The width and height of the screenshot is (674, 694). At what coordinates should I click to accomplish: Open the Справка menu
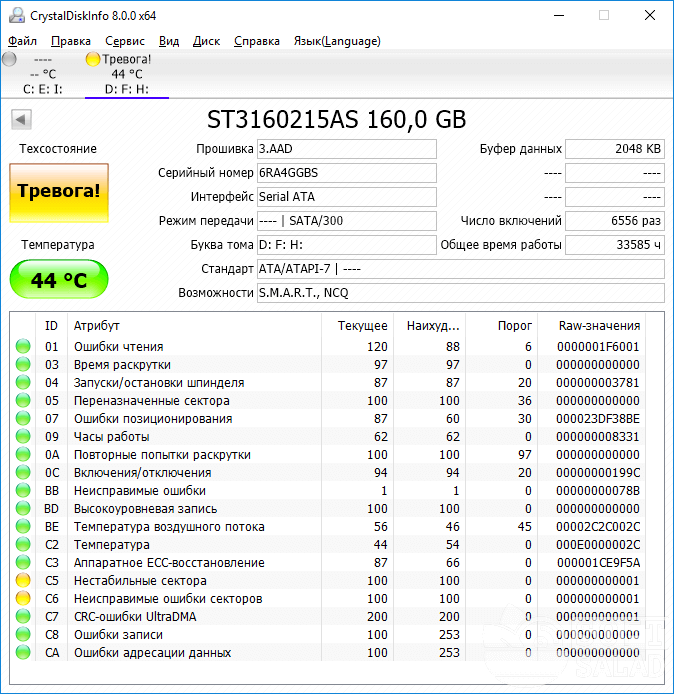pos(257,41)
